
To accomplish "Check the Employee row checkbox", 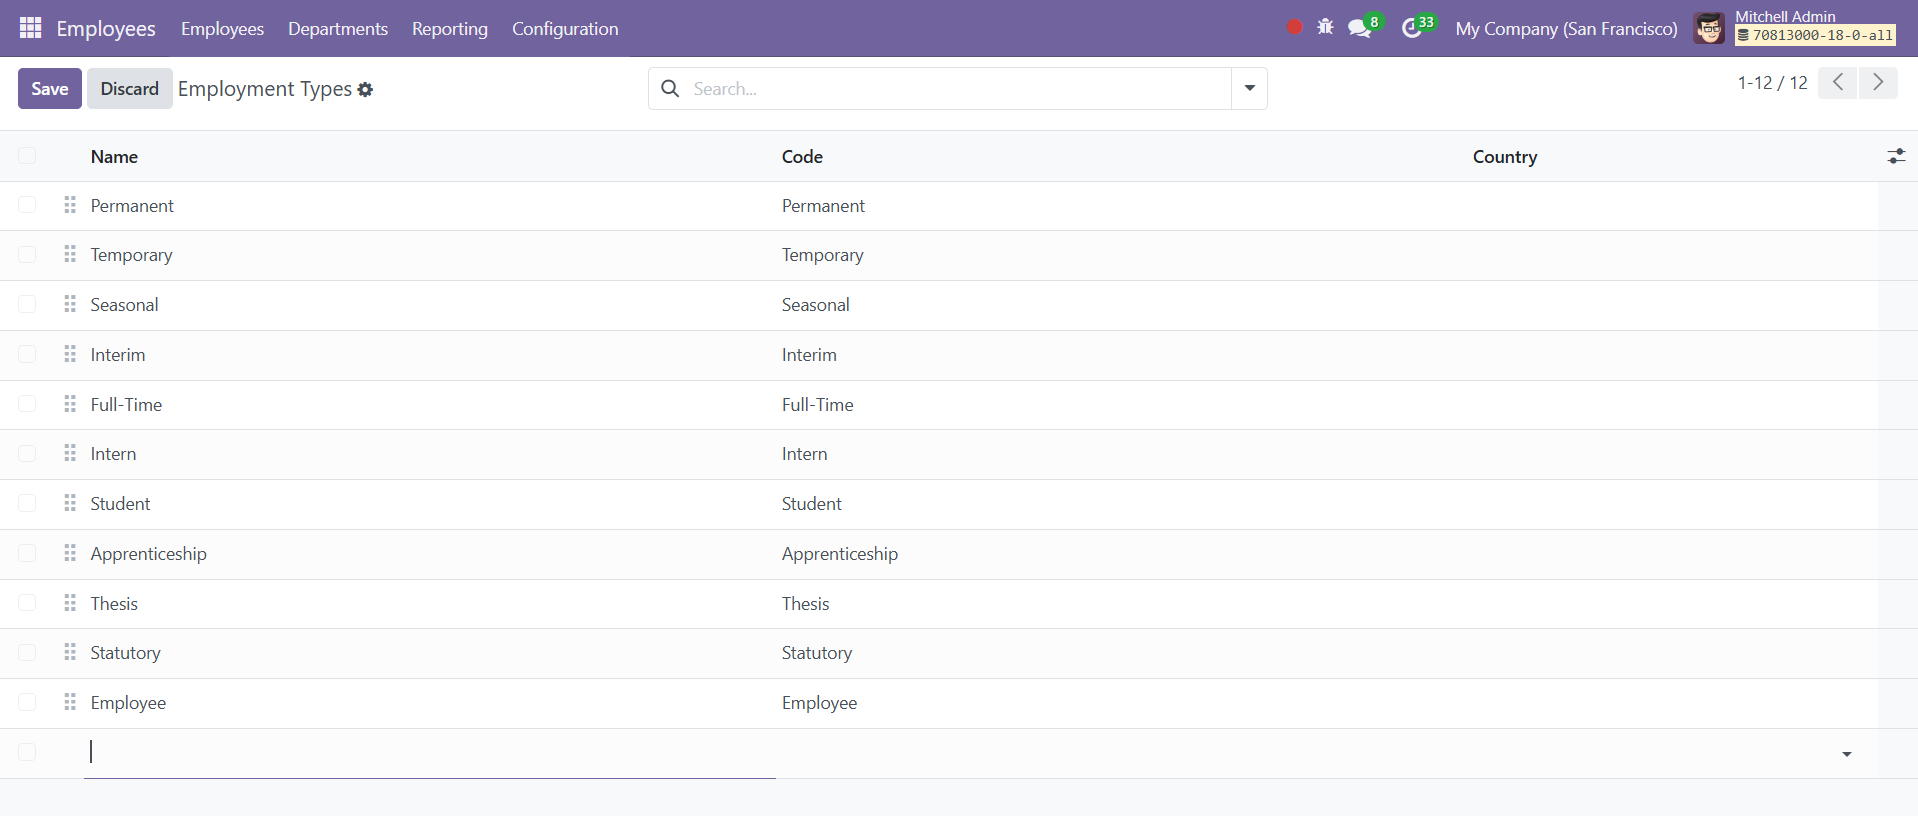I will click(x=27, y=702).
